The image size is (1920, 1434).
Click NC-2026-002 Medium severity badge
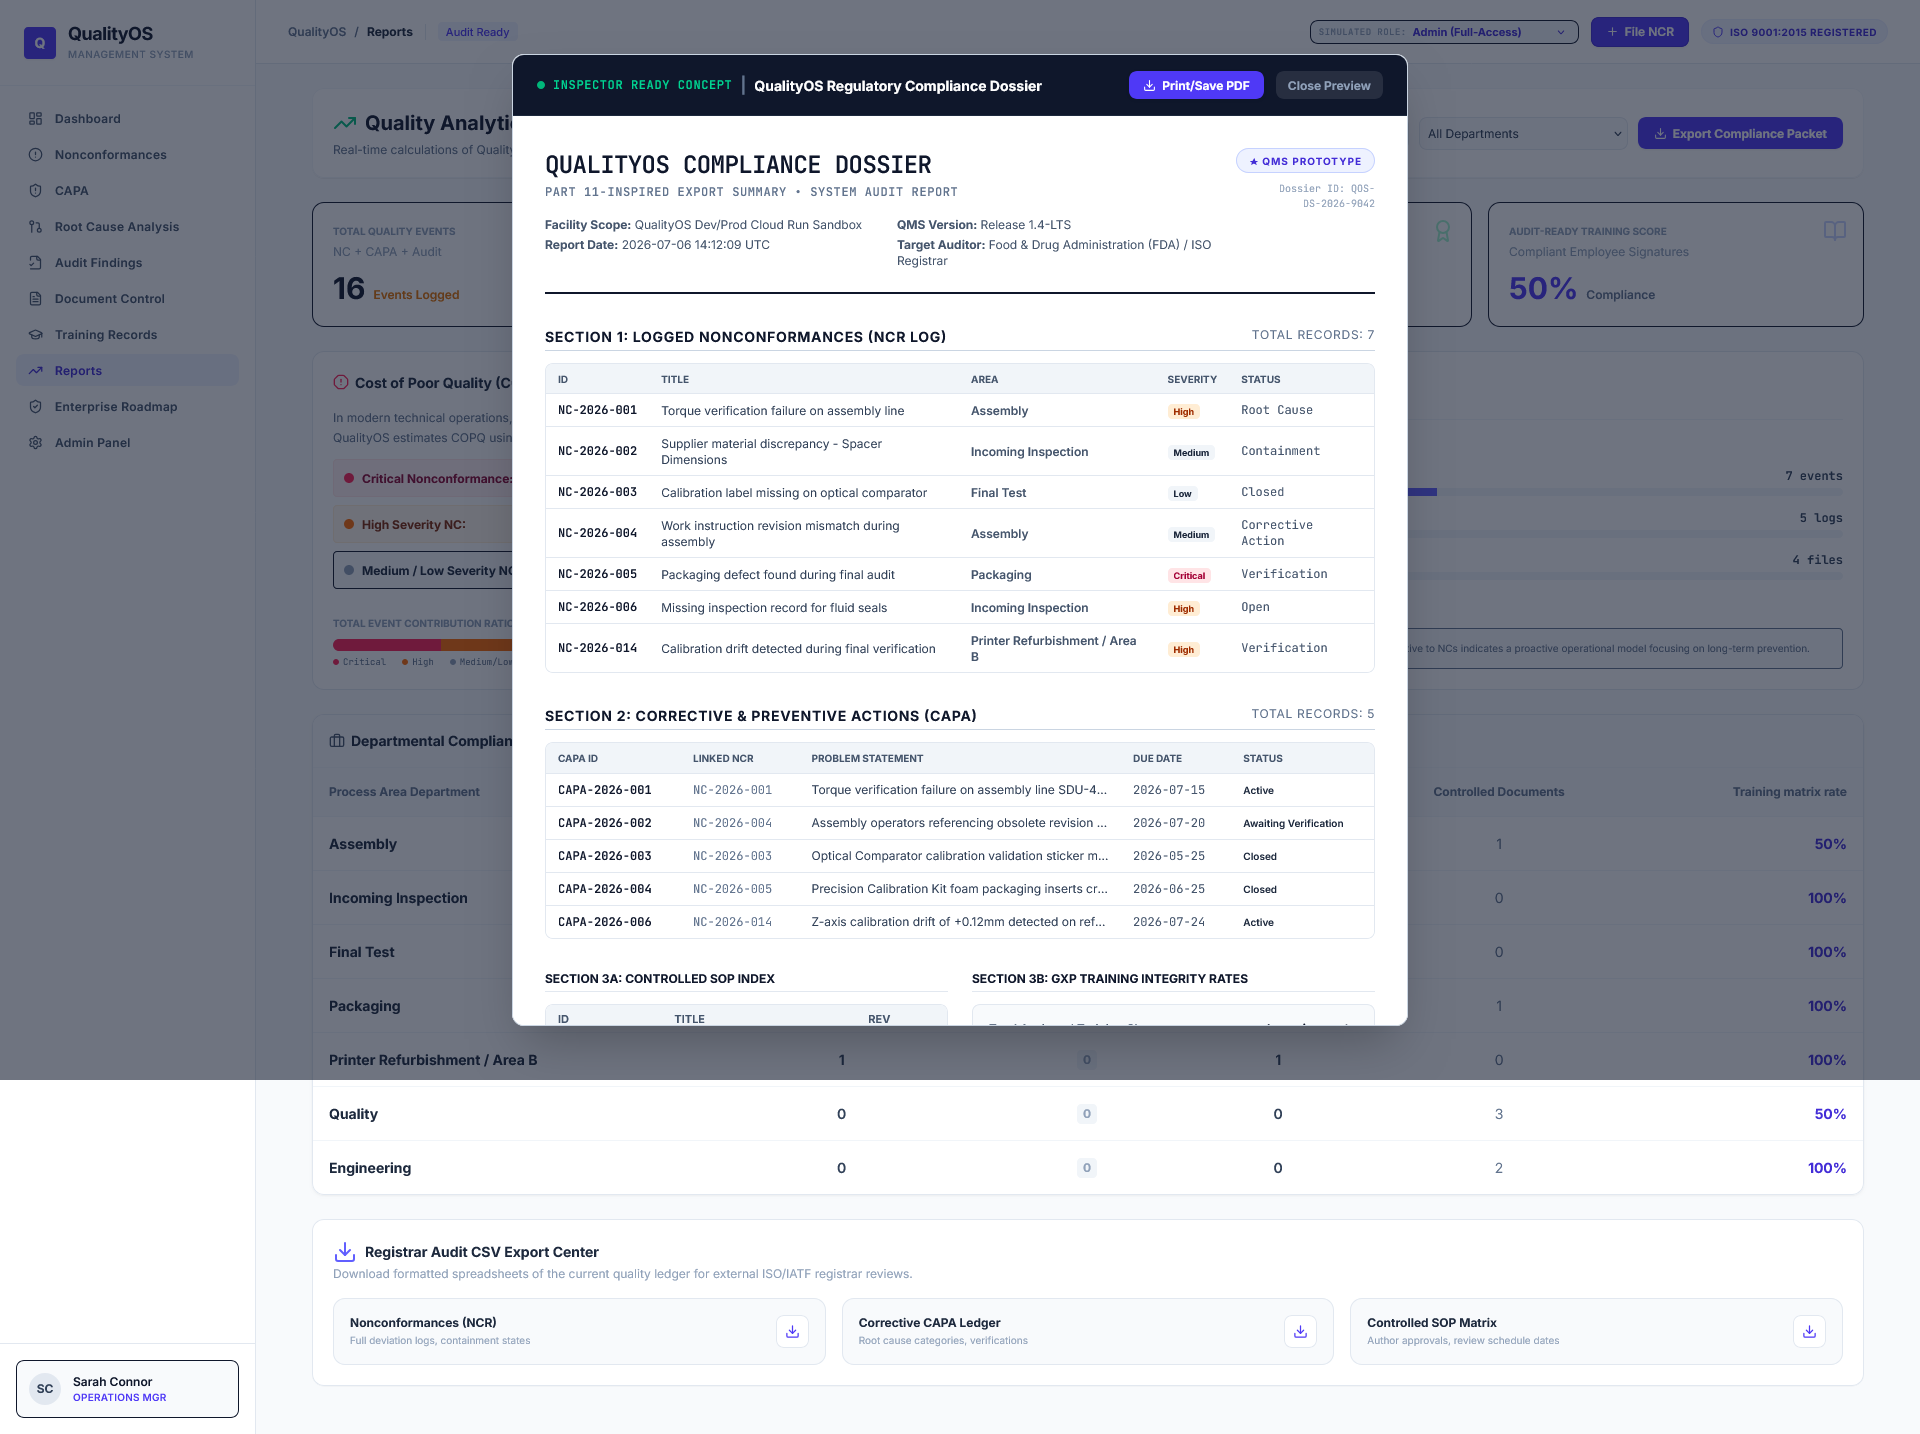tap(1191, 453)
